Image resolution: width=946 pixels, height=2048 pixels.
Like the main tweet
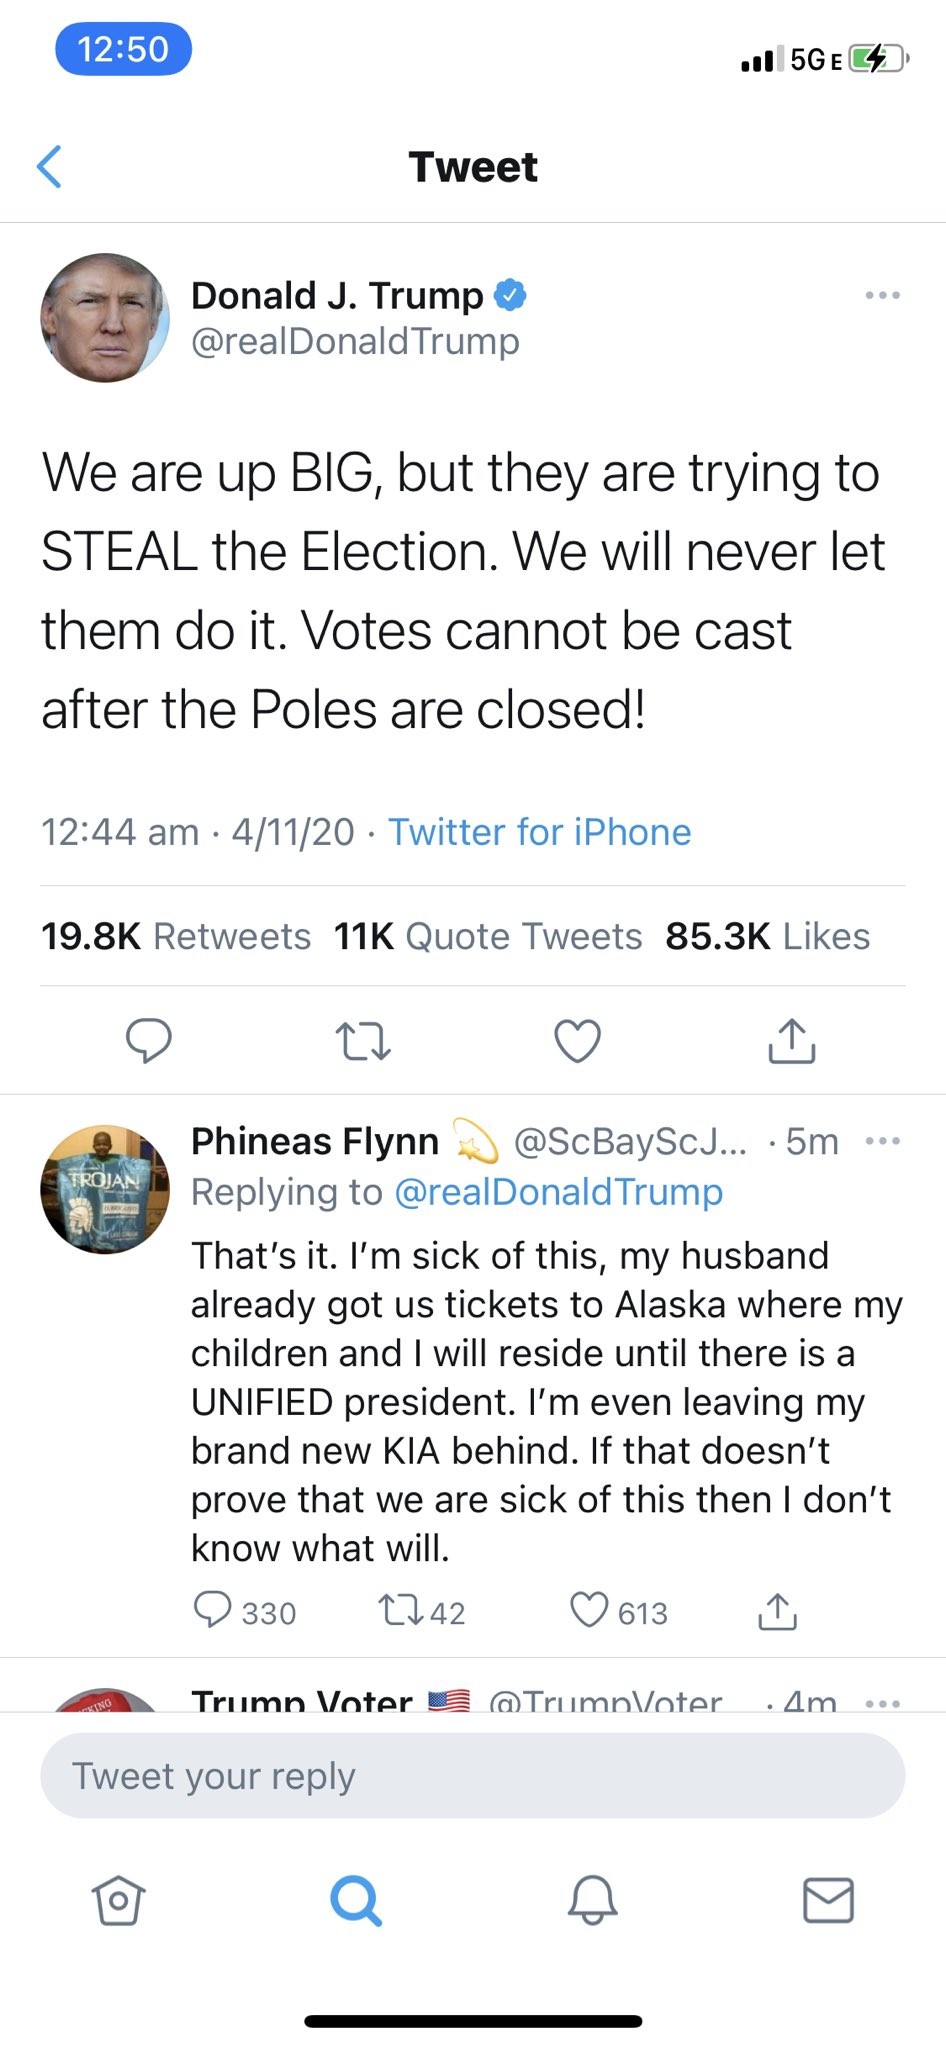pyautogui.click(x=577, y=1040)
